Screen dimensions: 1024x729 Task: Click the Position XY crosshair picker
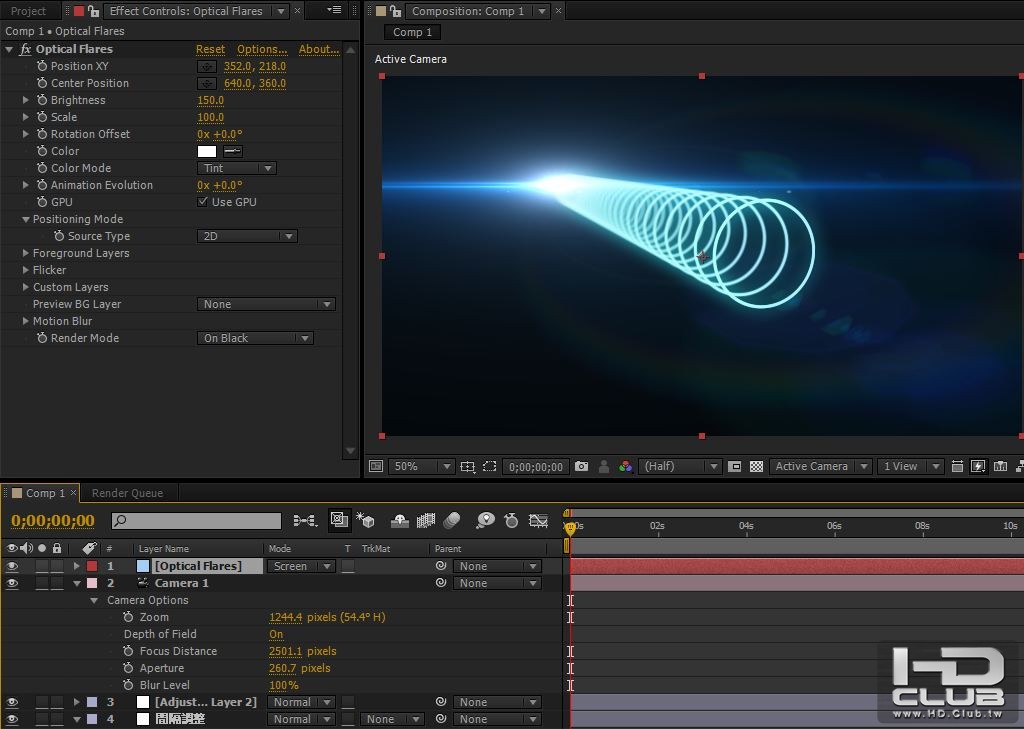207,67
